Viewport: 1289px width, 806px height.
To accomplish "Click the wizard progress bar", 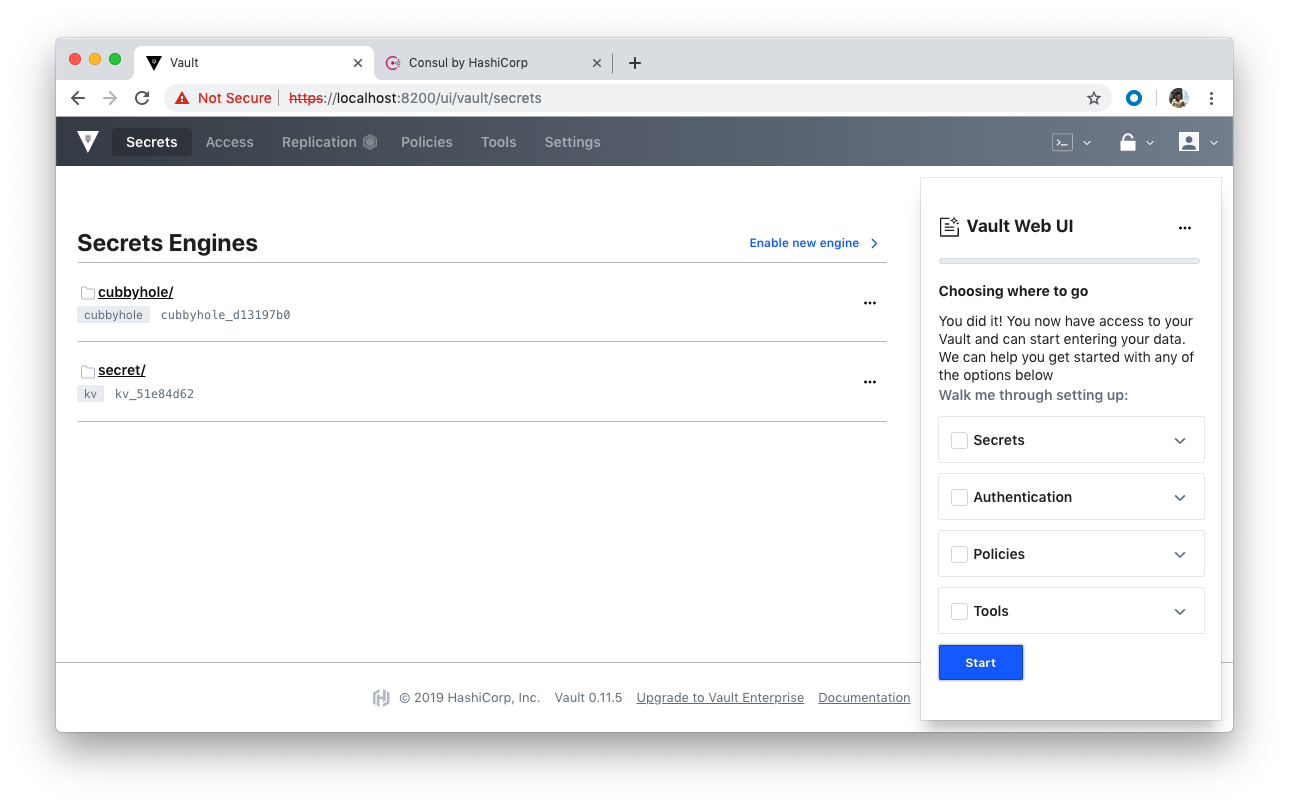I will (x=1069, y=261).
